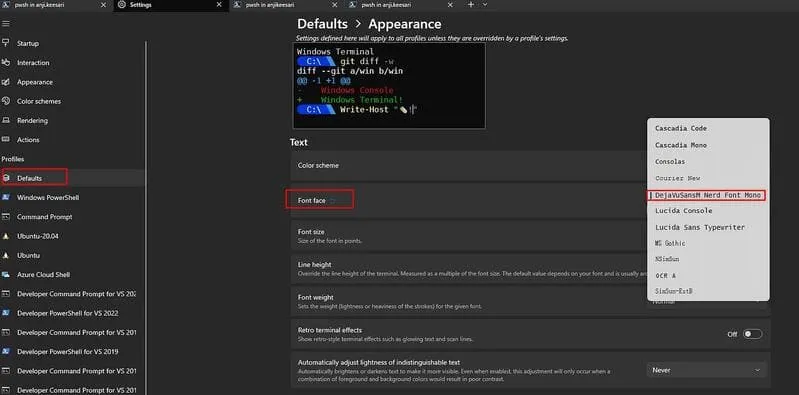Open Rendering settings page

click(72, 120)
